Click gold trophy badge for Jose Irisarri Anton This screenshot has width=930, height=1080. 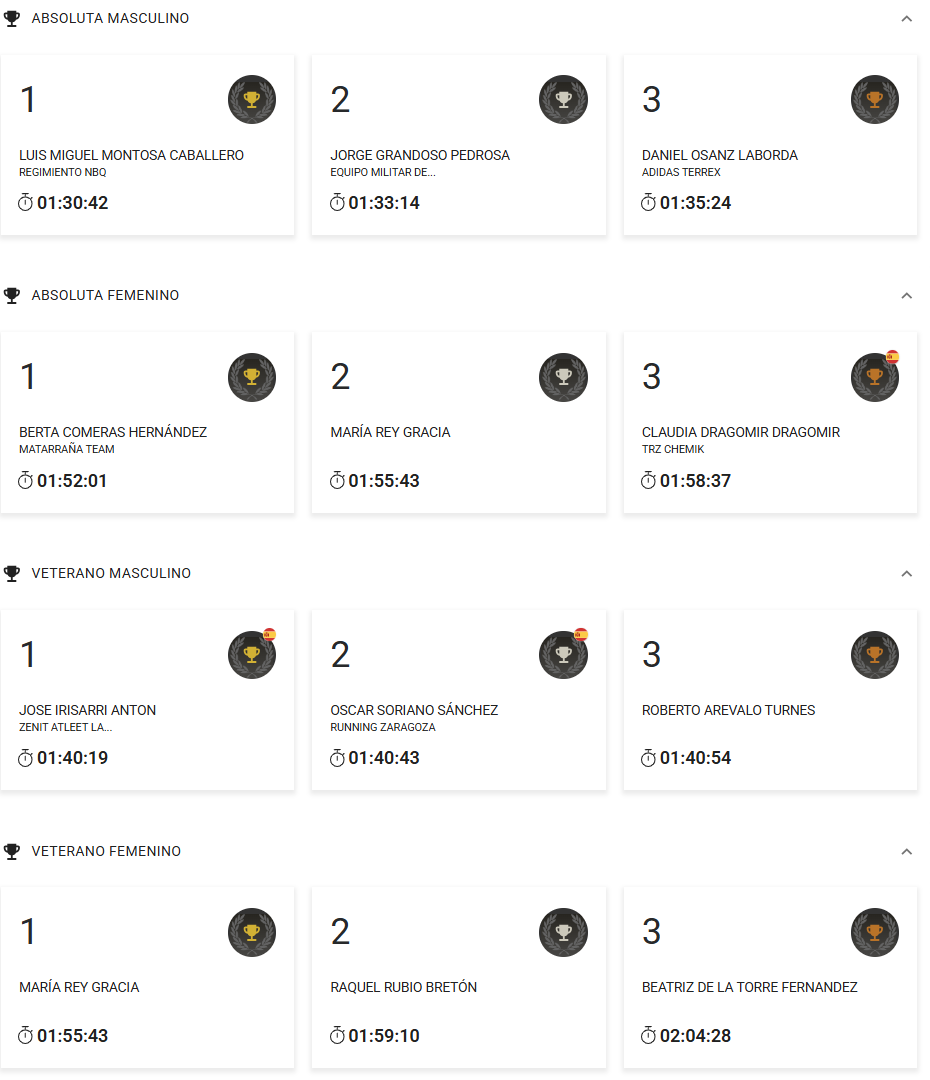(252, 655)
